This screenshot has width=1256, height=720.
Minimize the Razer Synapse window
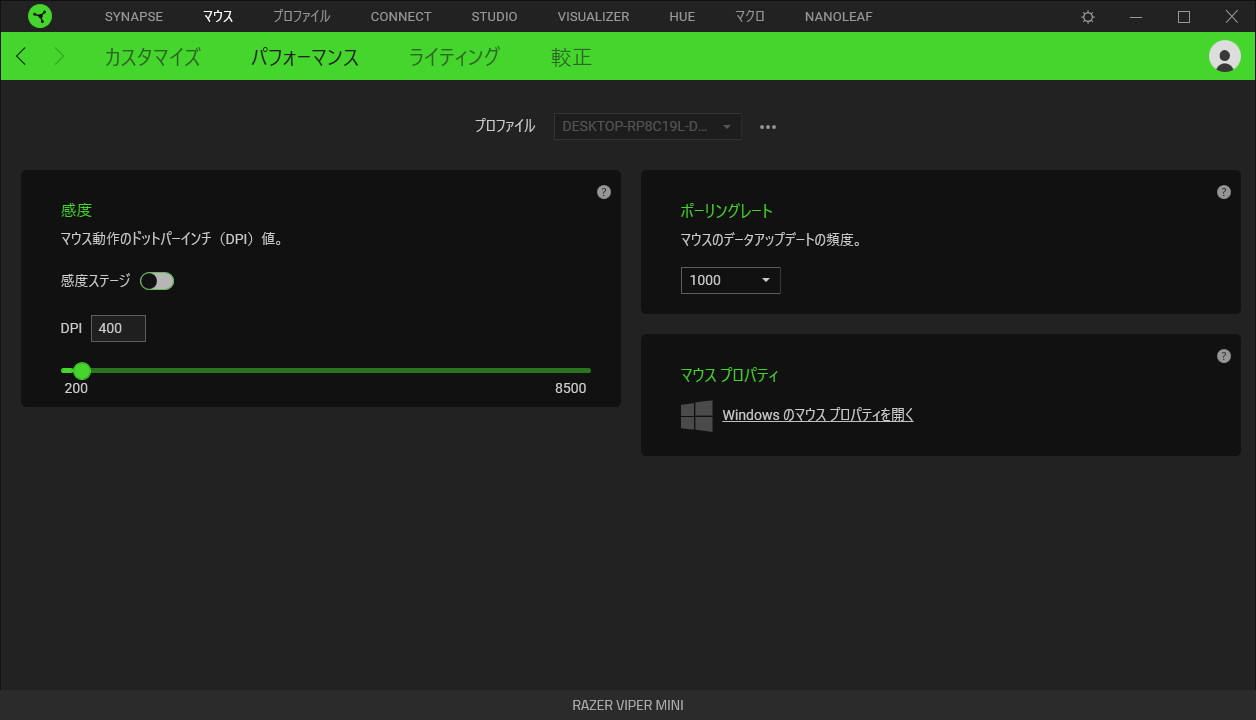[1136, 17]
